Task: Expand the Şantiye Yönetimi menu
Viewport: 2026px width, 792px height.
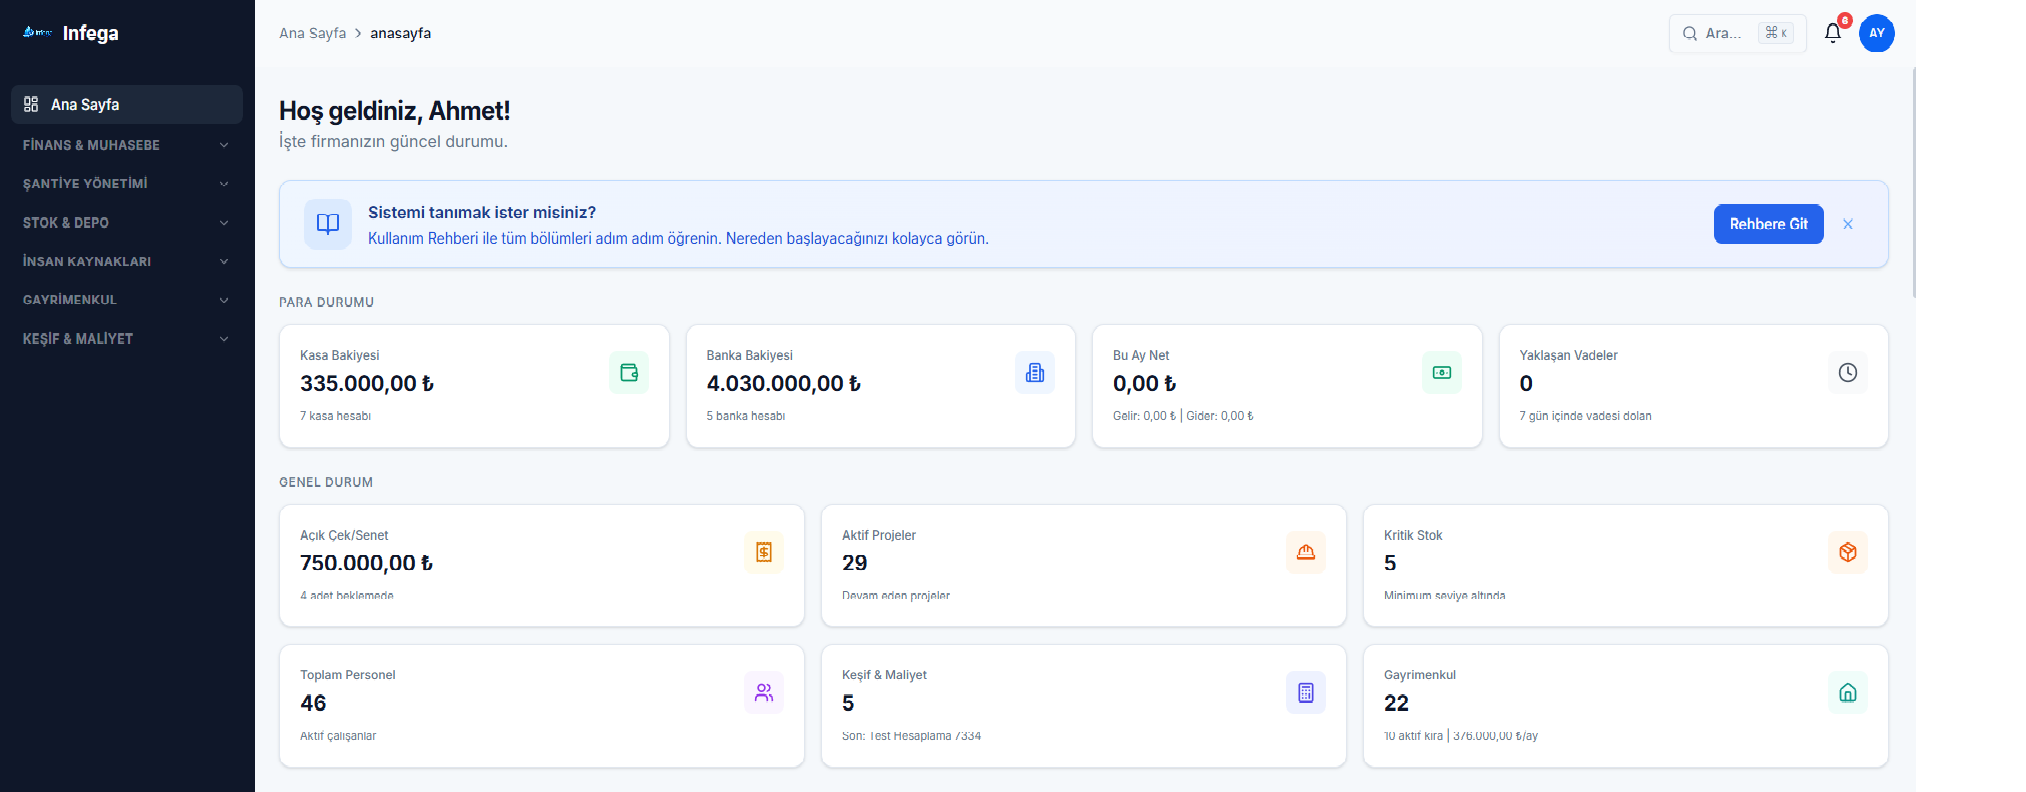Action: (x=126, y=184)
